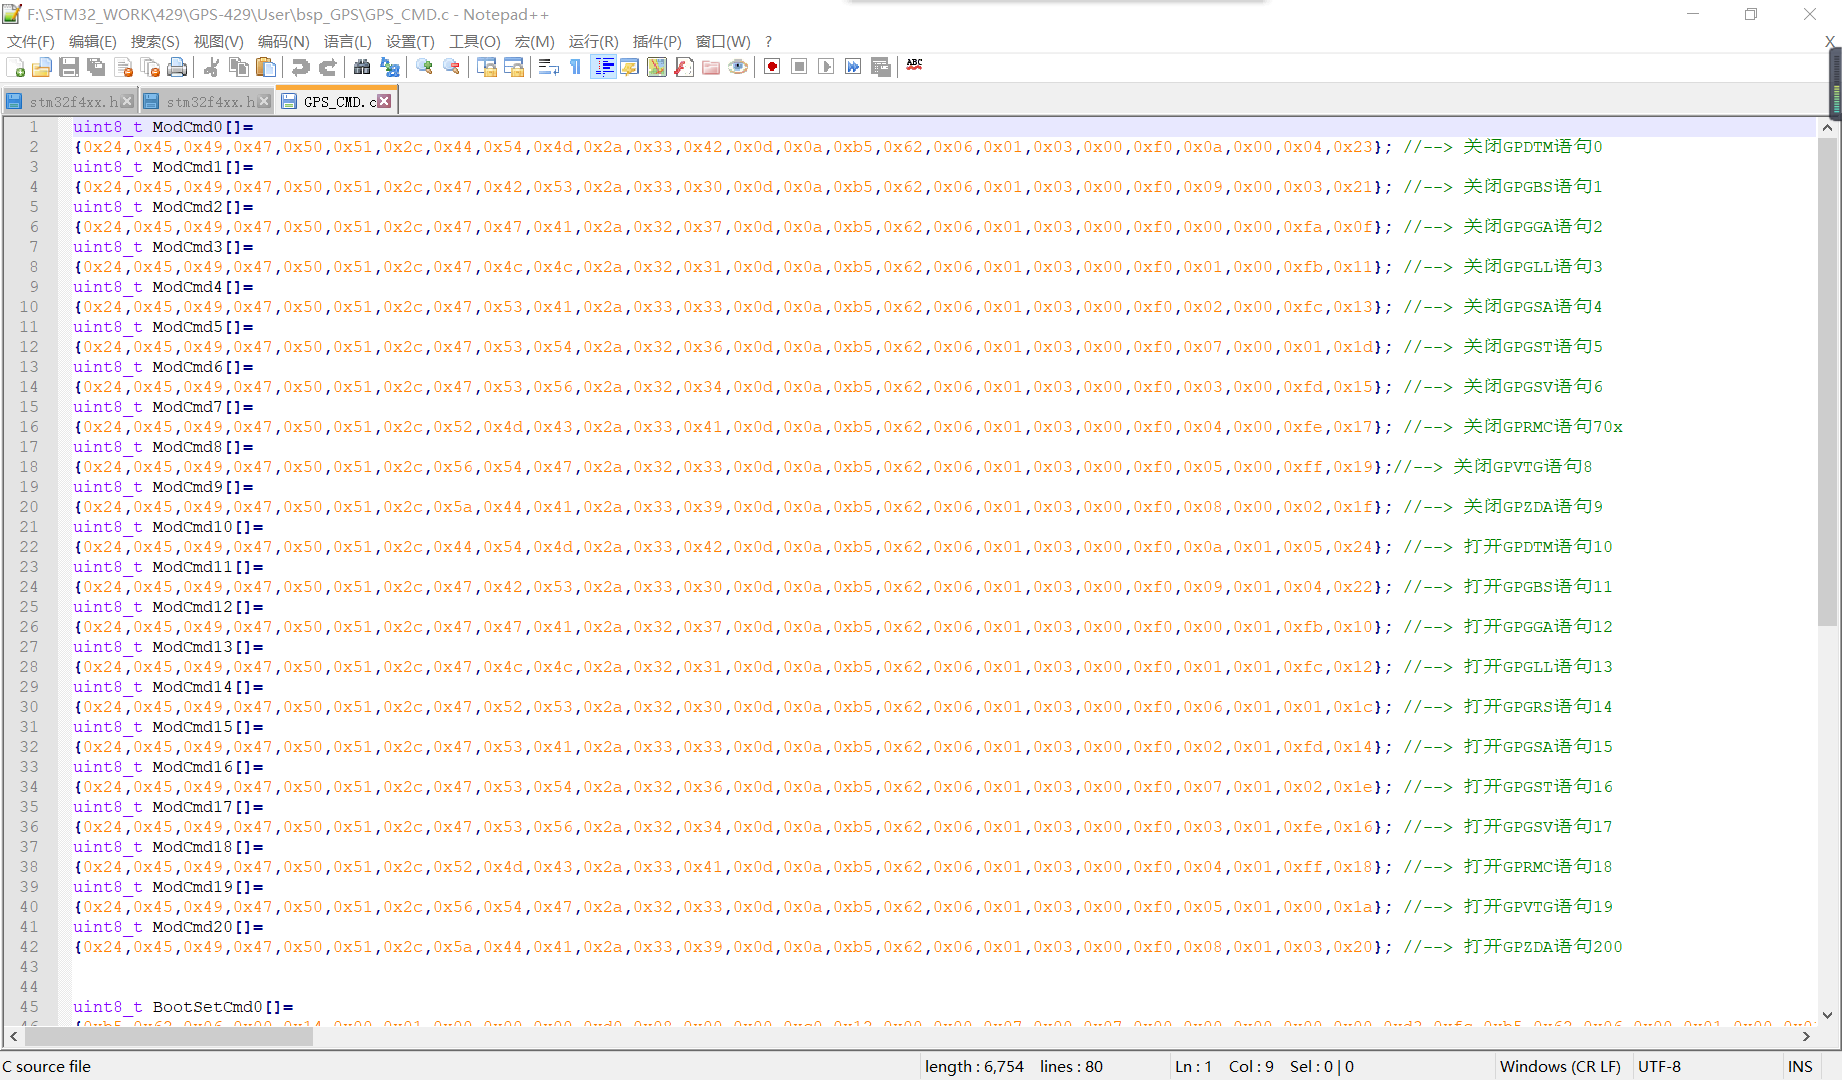Image resolution: width=1842 pixels, height=1080 pixels.
Task: Click the UTF-8 encoding status field
Action: coord(1659,1066)
